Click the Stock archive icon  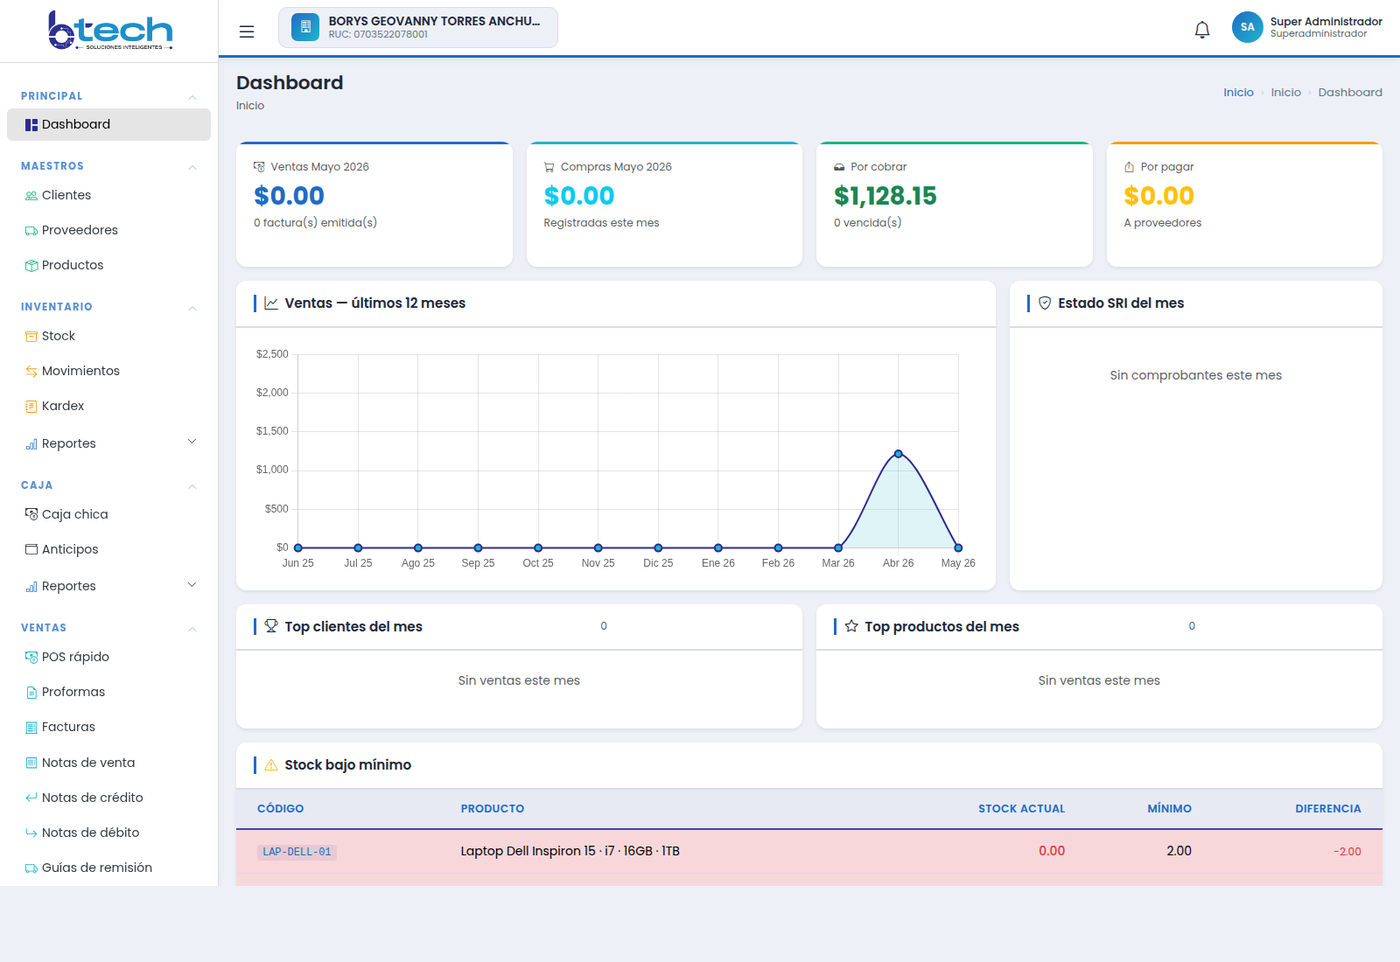[31, 337]
